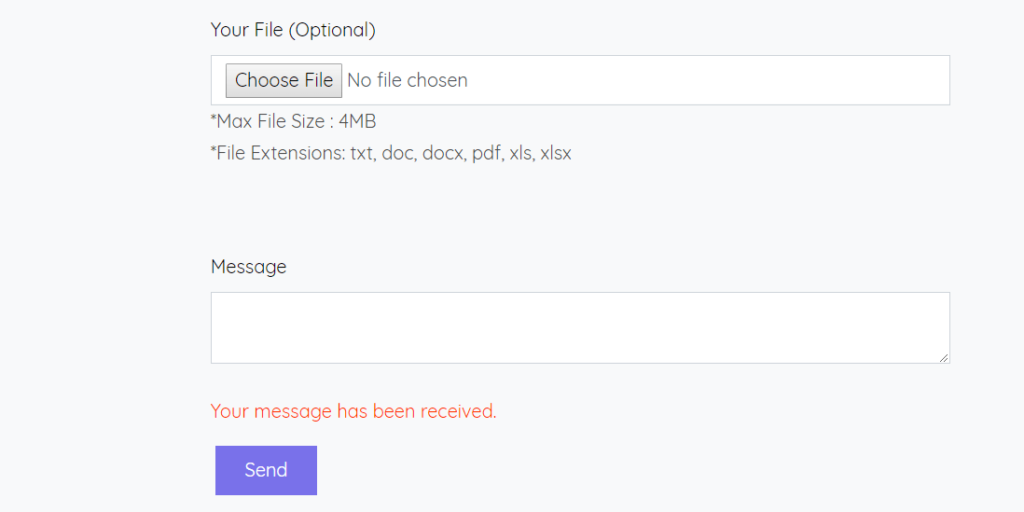
Task: Focus the Message text area
Action: 580,328
